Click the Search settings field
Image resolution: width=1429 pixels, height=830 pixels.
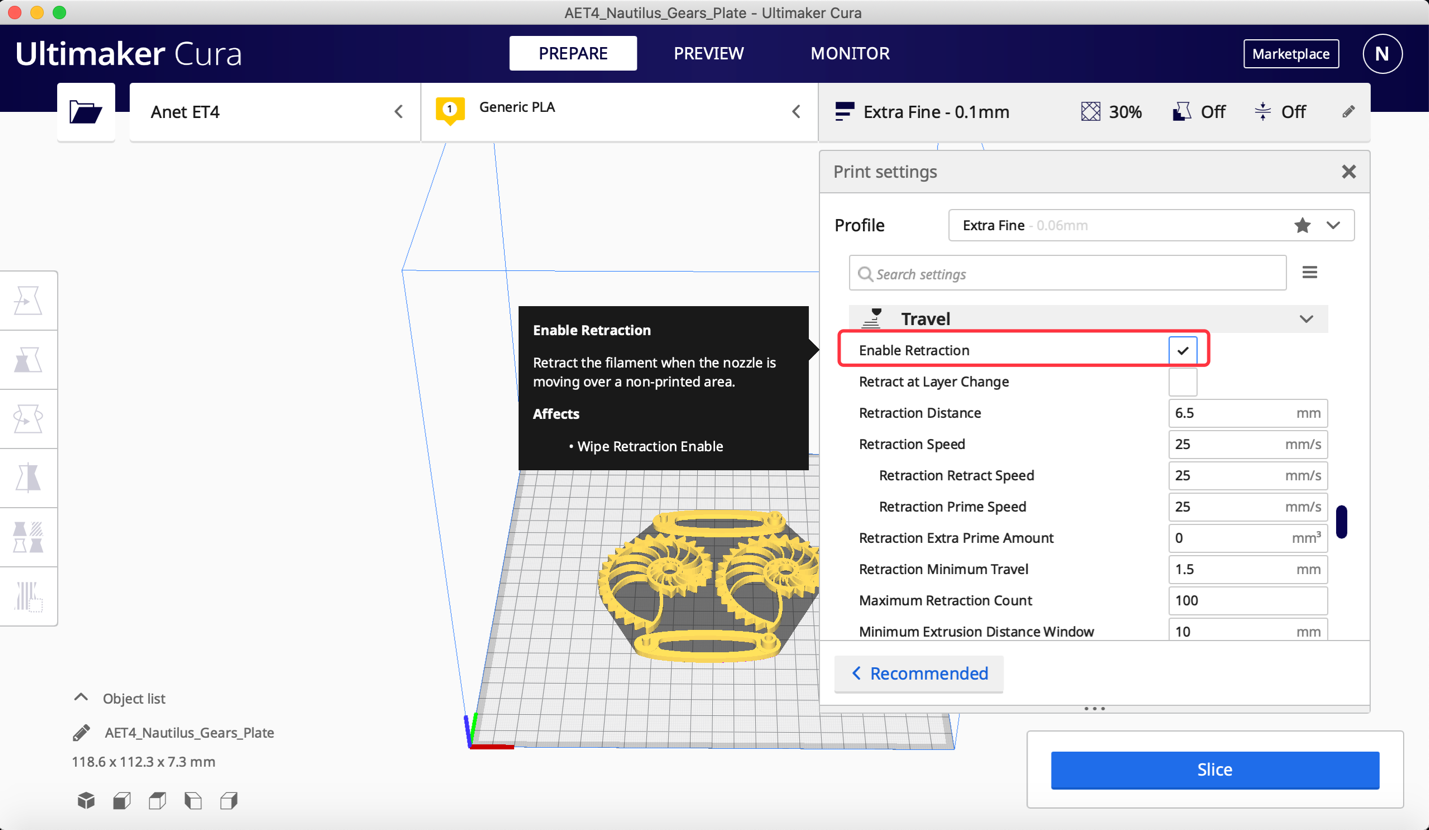coord(1068,274)
